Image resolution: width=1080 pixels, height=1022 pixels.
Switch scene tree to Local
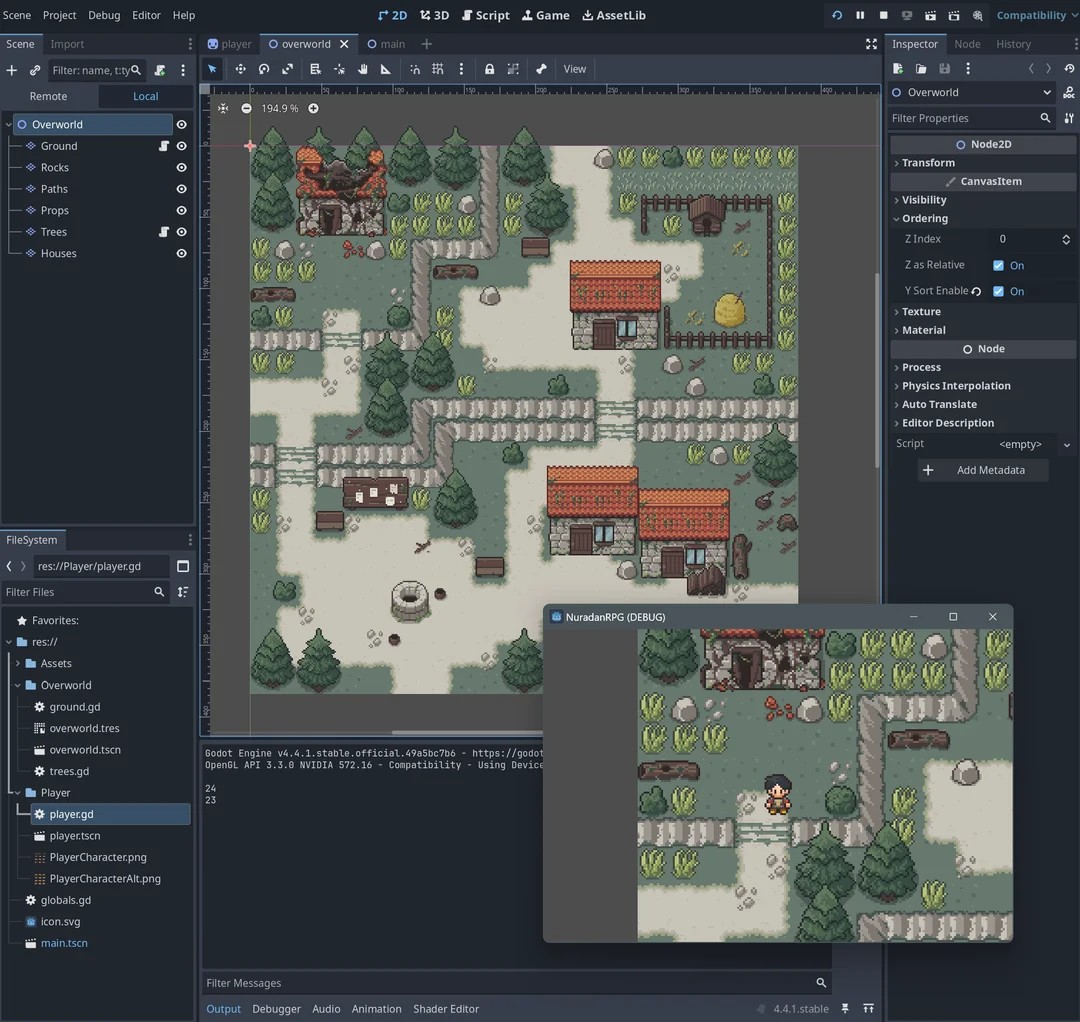(x=145, y=96)
